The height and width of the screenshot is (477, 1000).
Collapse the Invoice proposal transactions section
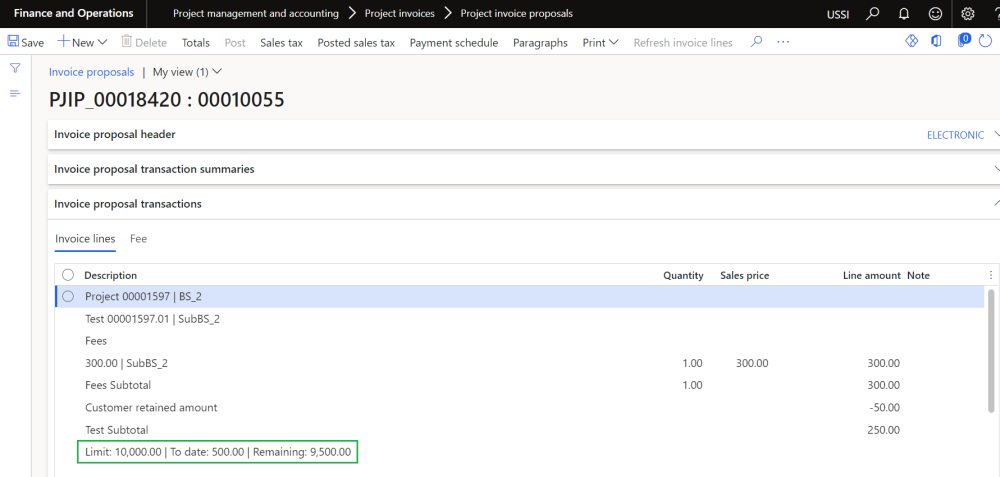995,204
